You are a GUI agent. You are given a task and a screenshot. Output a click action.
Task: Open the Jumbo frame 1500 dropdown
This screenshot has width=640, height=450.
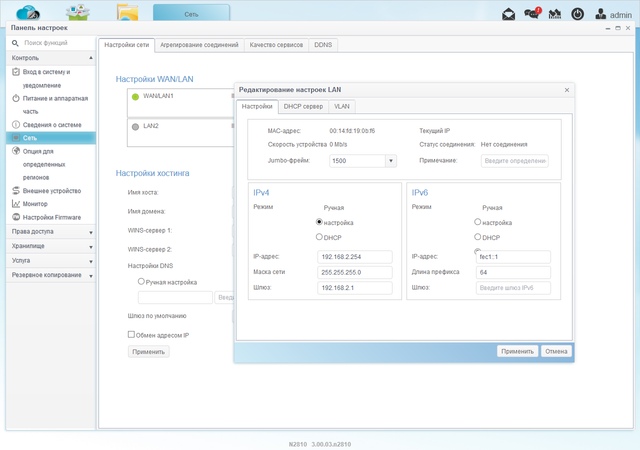coord(391,161)
